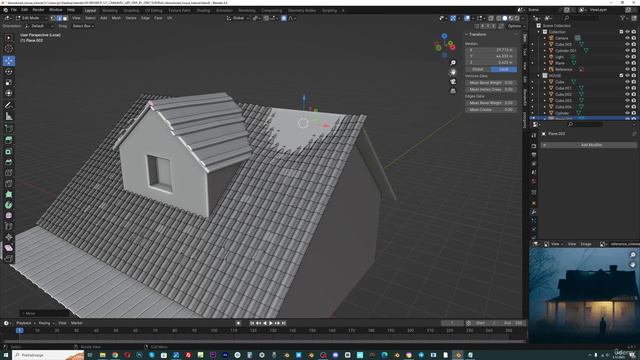Hide the Light object with eye icon

click(627, 57)
